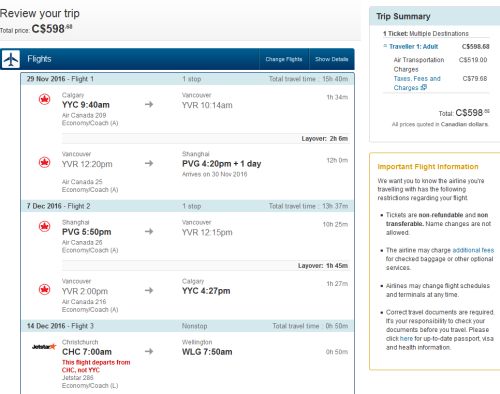Click the external-link icon beside Taxes, Fees and Charges
This screenshot has height=394, width=500.
[424, 87]
